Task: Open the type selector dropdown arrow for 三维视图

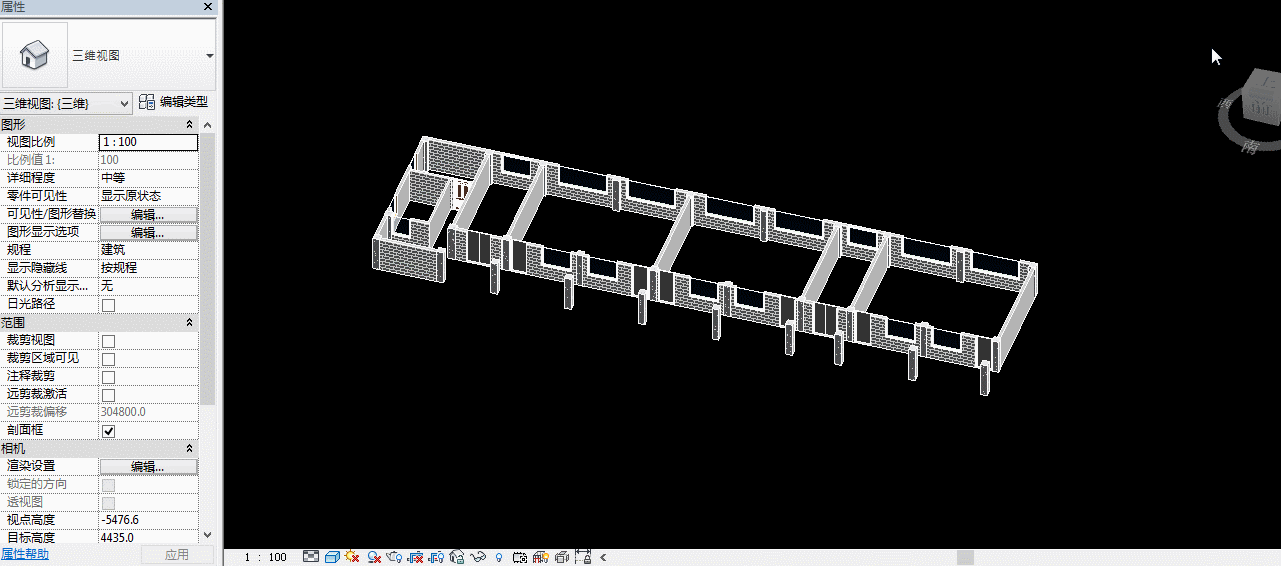Action: (x=210, y=56)
